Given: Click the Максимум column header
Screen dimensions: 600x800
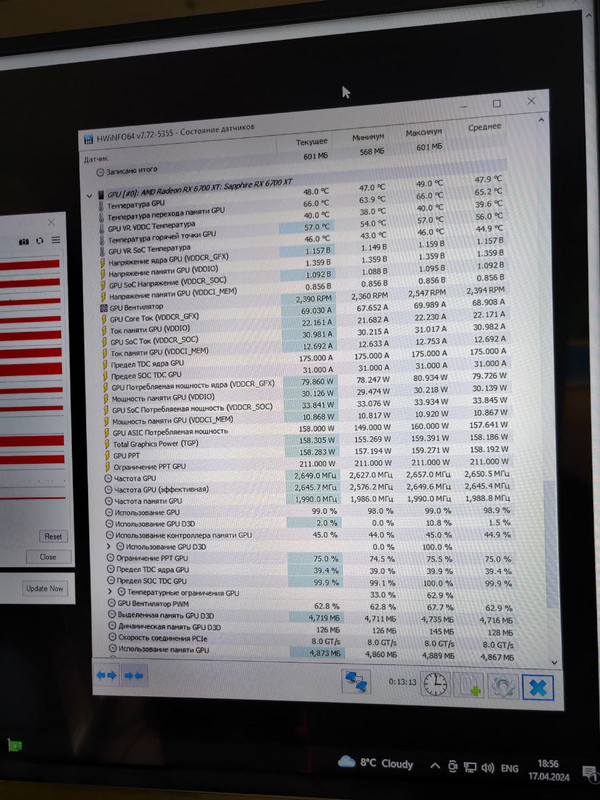Looking at the screenshot, I should coord(426,133).
